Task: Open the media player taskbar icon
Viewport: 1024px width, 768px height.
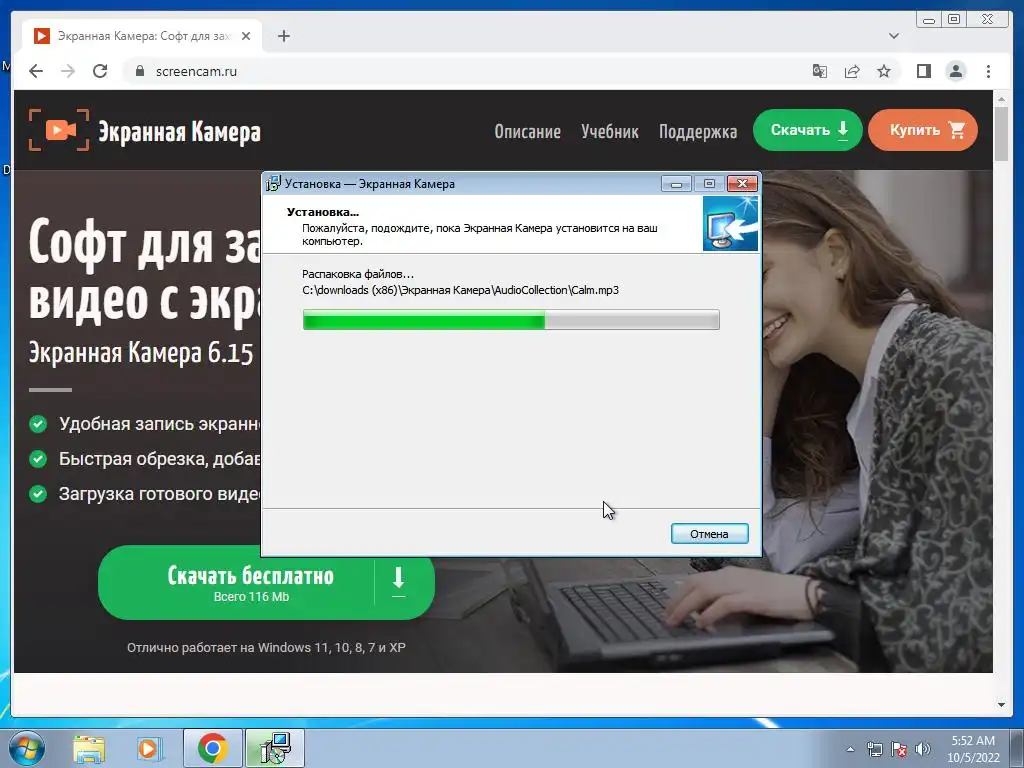Action: tap(148, 748)
